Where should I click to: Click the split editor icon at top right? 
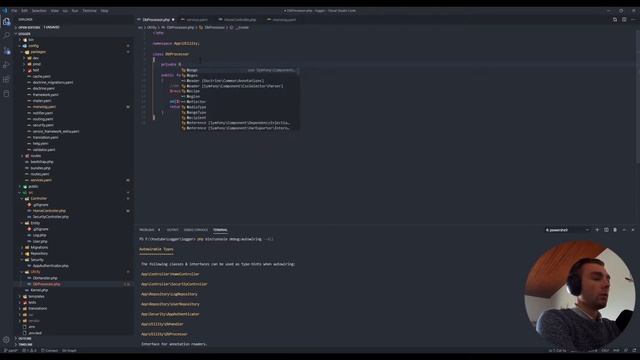point(615,20)
